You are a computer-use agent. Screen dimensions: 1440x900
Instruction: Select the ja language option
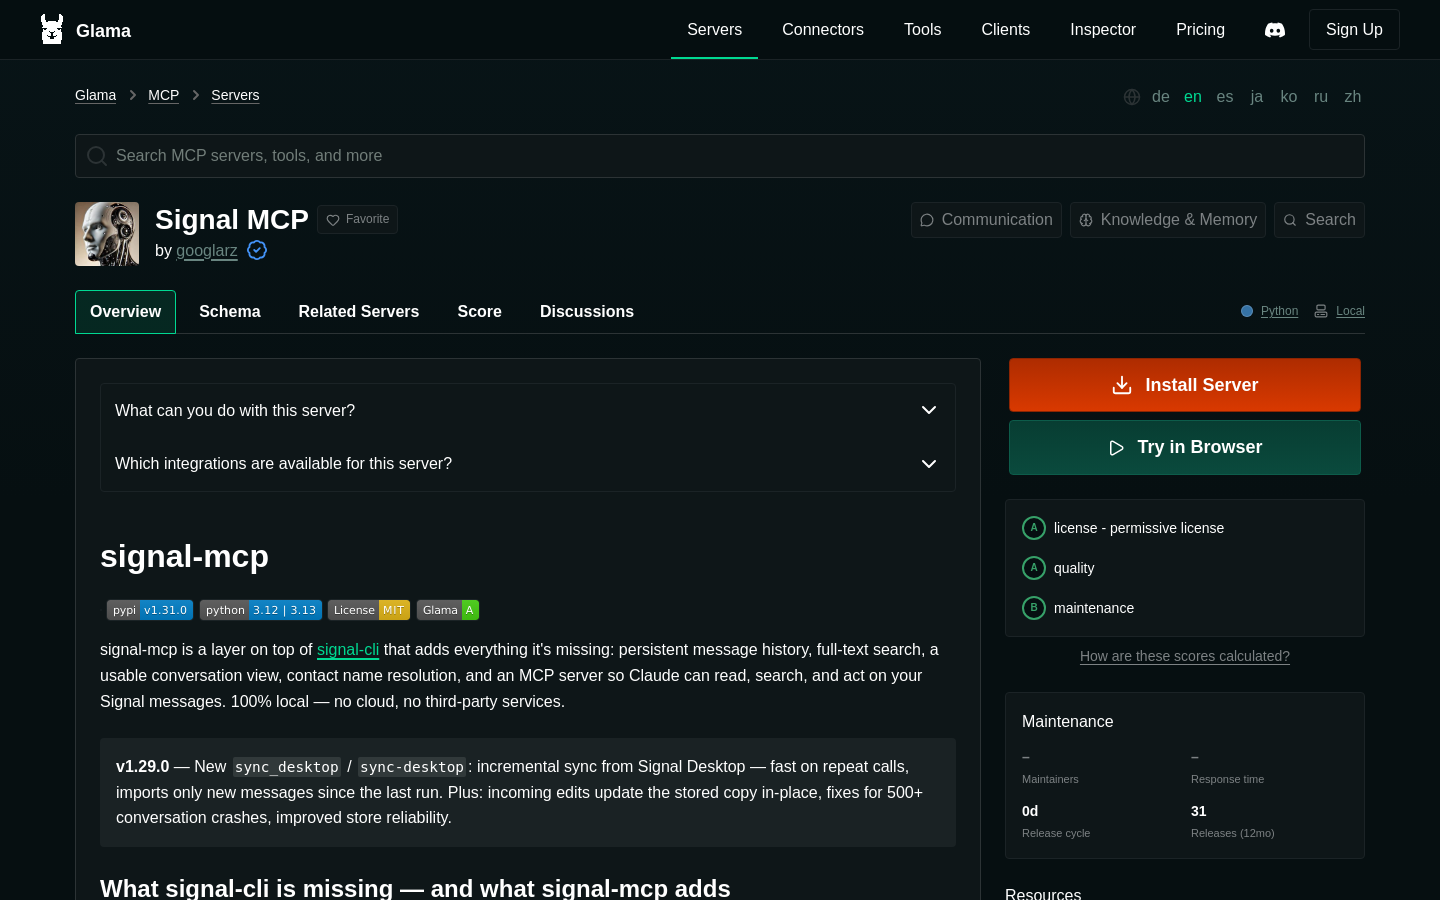pyautogui.click(x=1257, y=97)
